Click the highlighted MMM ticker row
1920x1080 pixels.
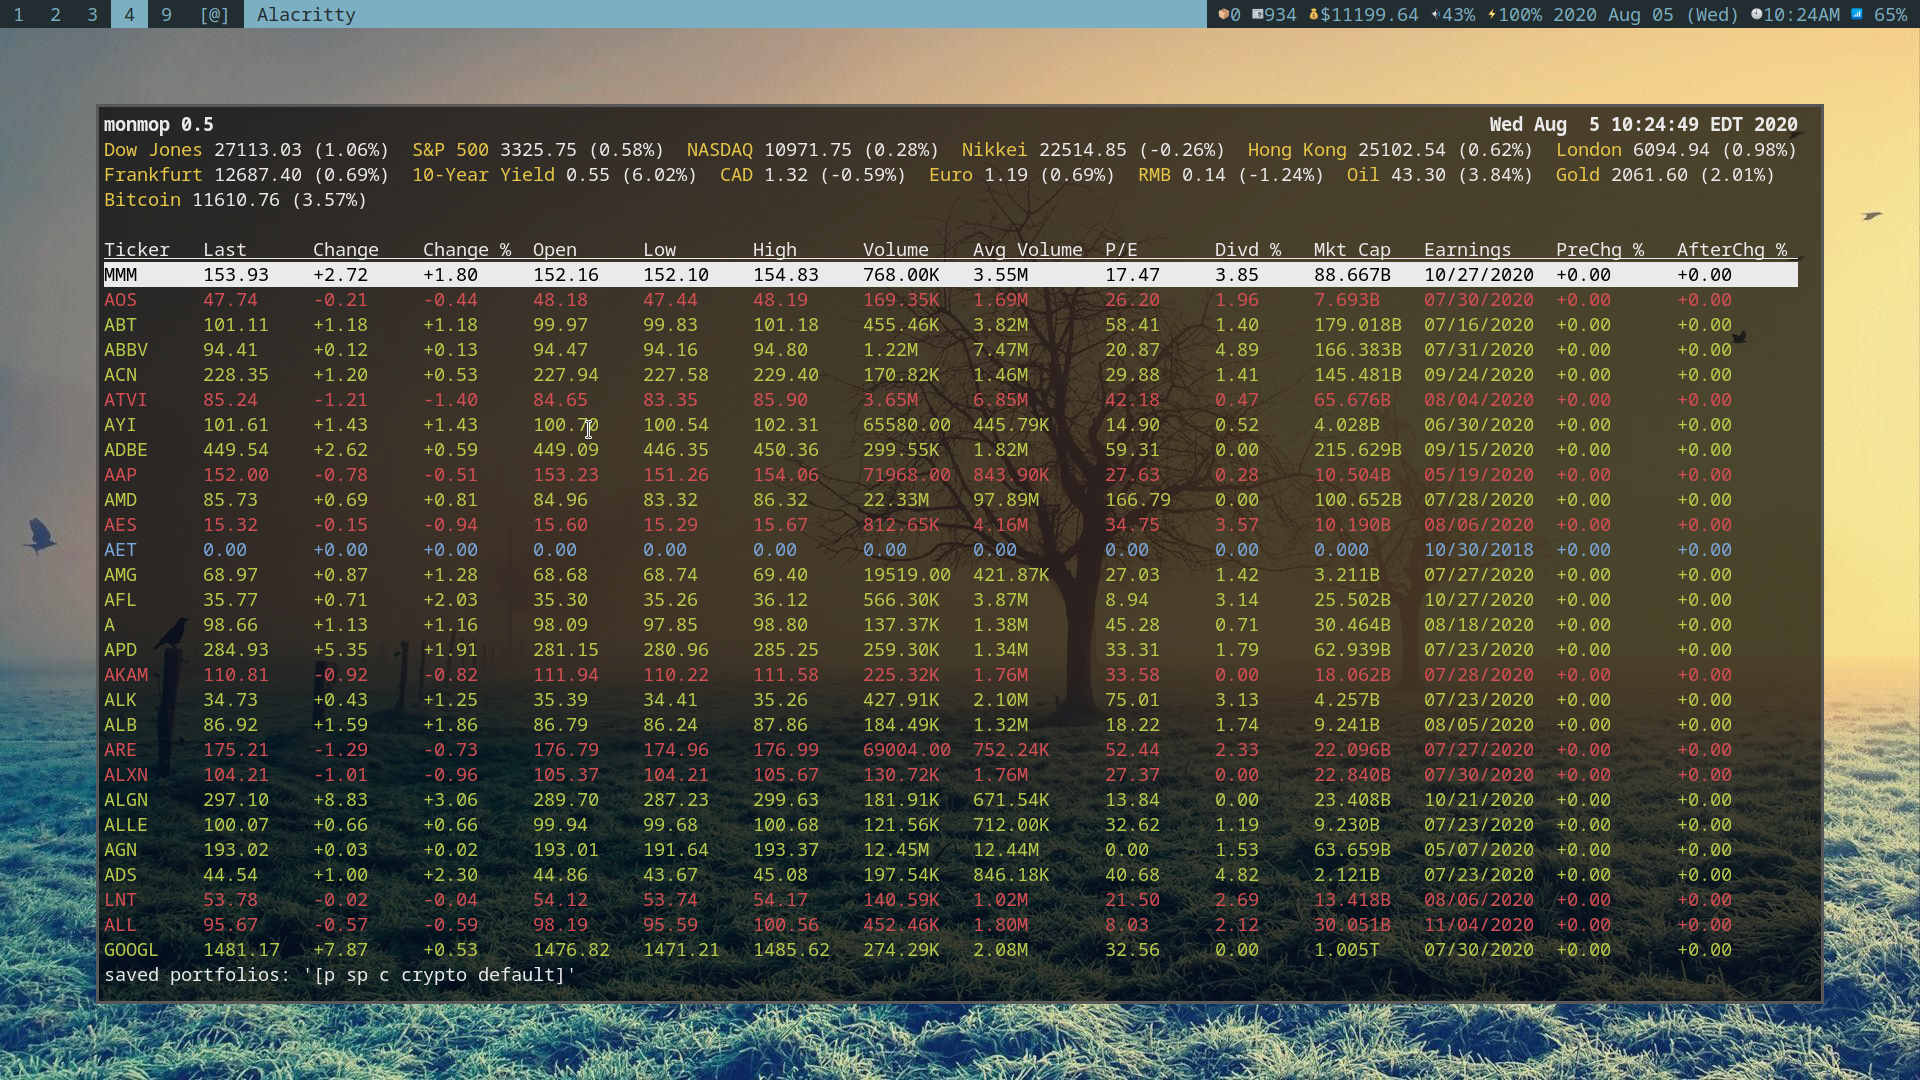[120, 274]
